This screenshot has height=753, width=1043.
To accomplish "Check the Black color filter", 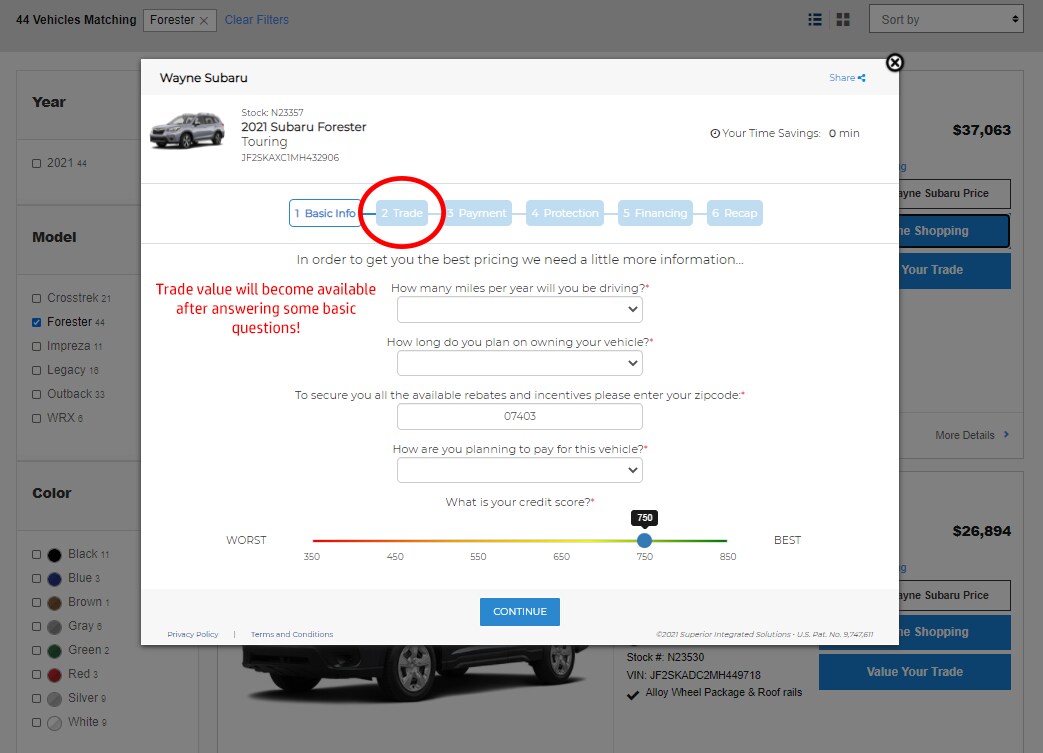I will (37, 555).
